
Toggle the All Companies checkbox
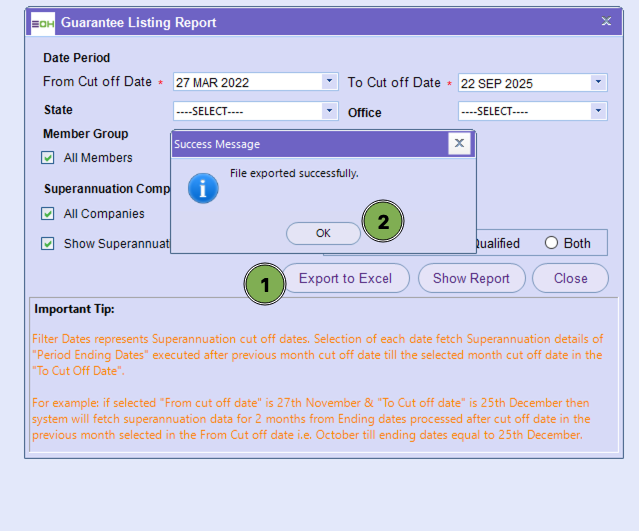pyautogui.click(x=48, y=214)
